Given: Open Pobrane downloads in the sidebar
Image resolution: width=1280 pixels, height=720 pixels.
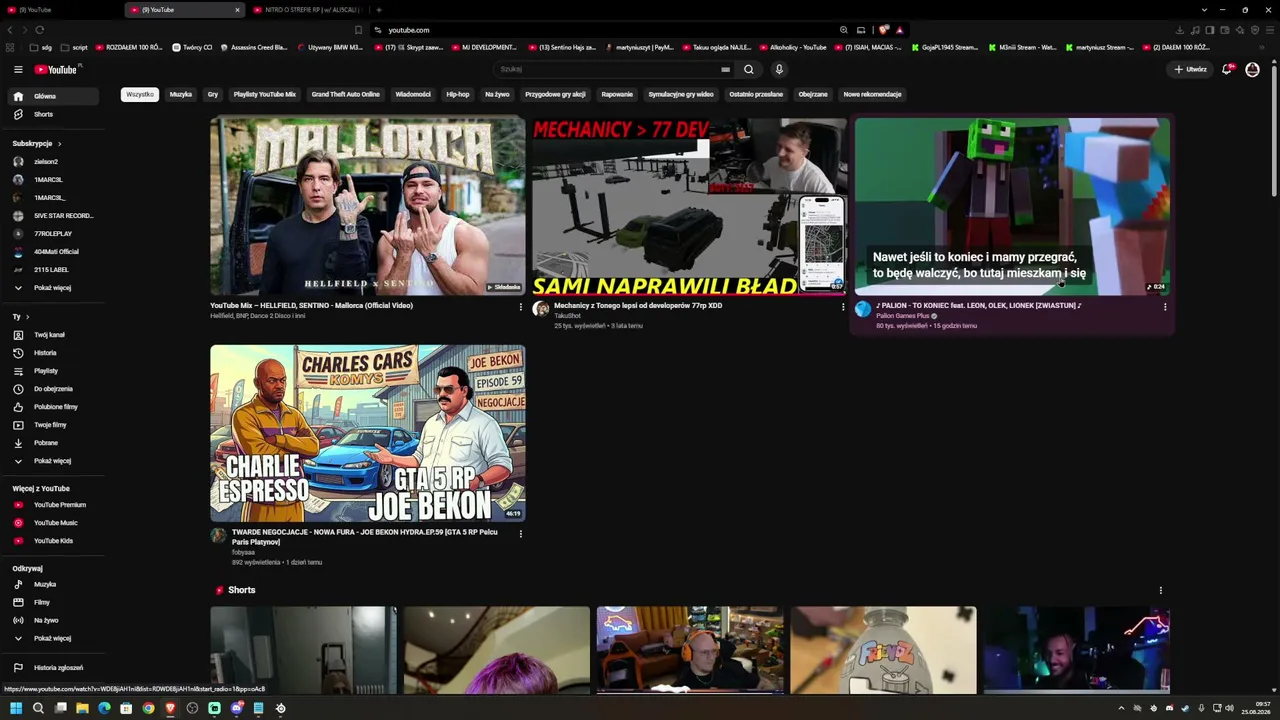Looking at the screenshot, I should coord(55,443).
